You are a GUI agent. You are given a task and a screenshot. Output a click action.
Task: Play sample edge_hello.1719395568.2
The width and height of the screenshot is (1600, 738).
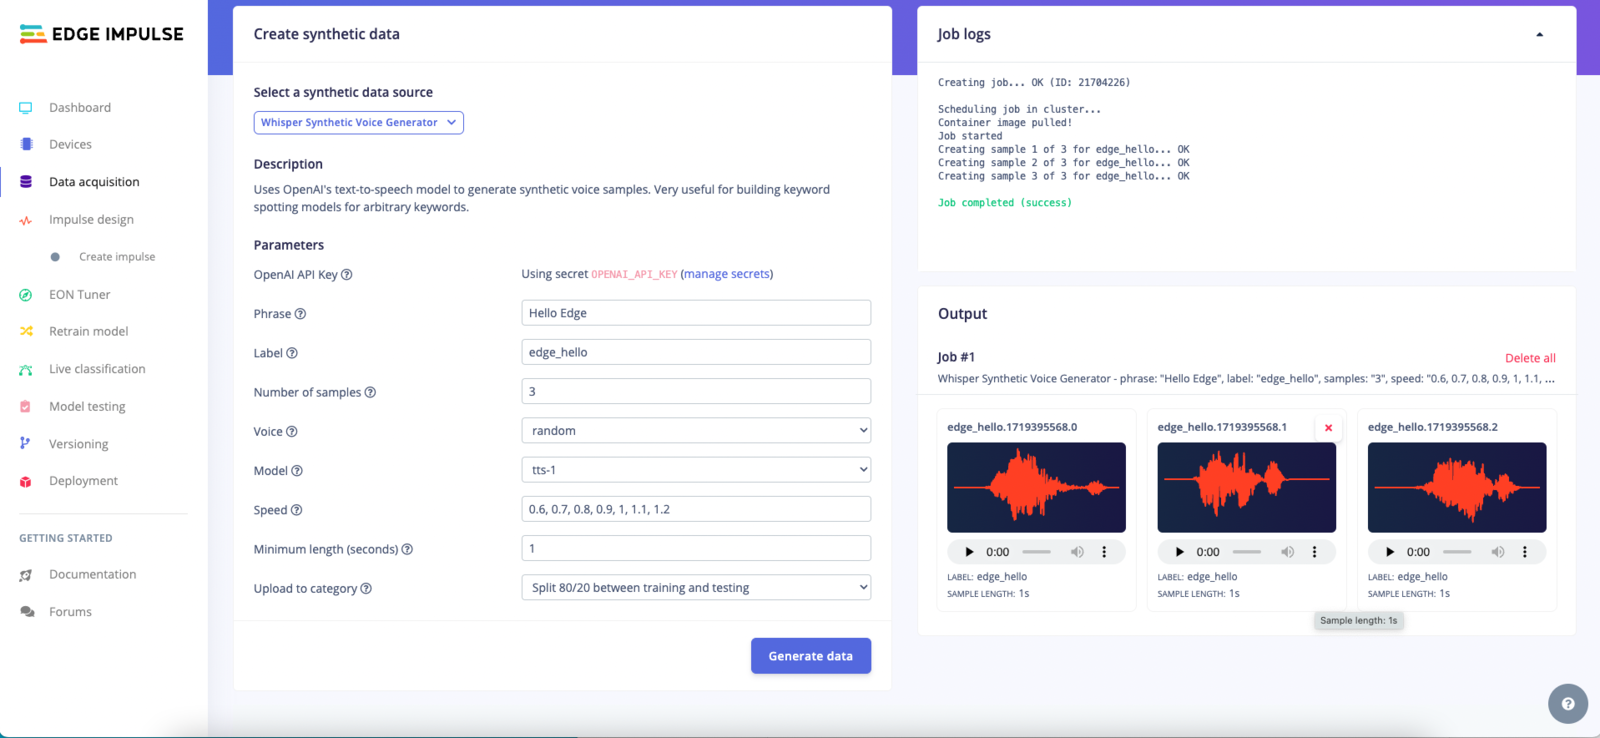1390,552
